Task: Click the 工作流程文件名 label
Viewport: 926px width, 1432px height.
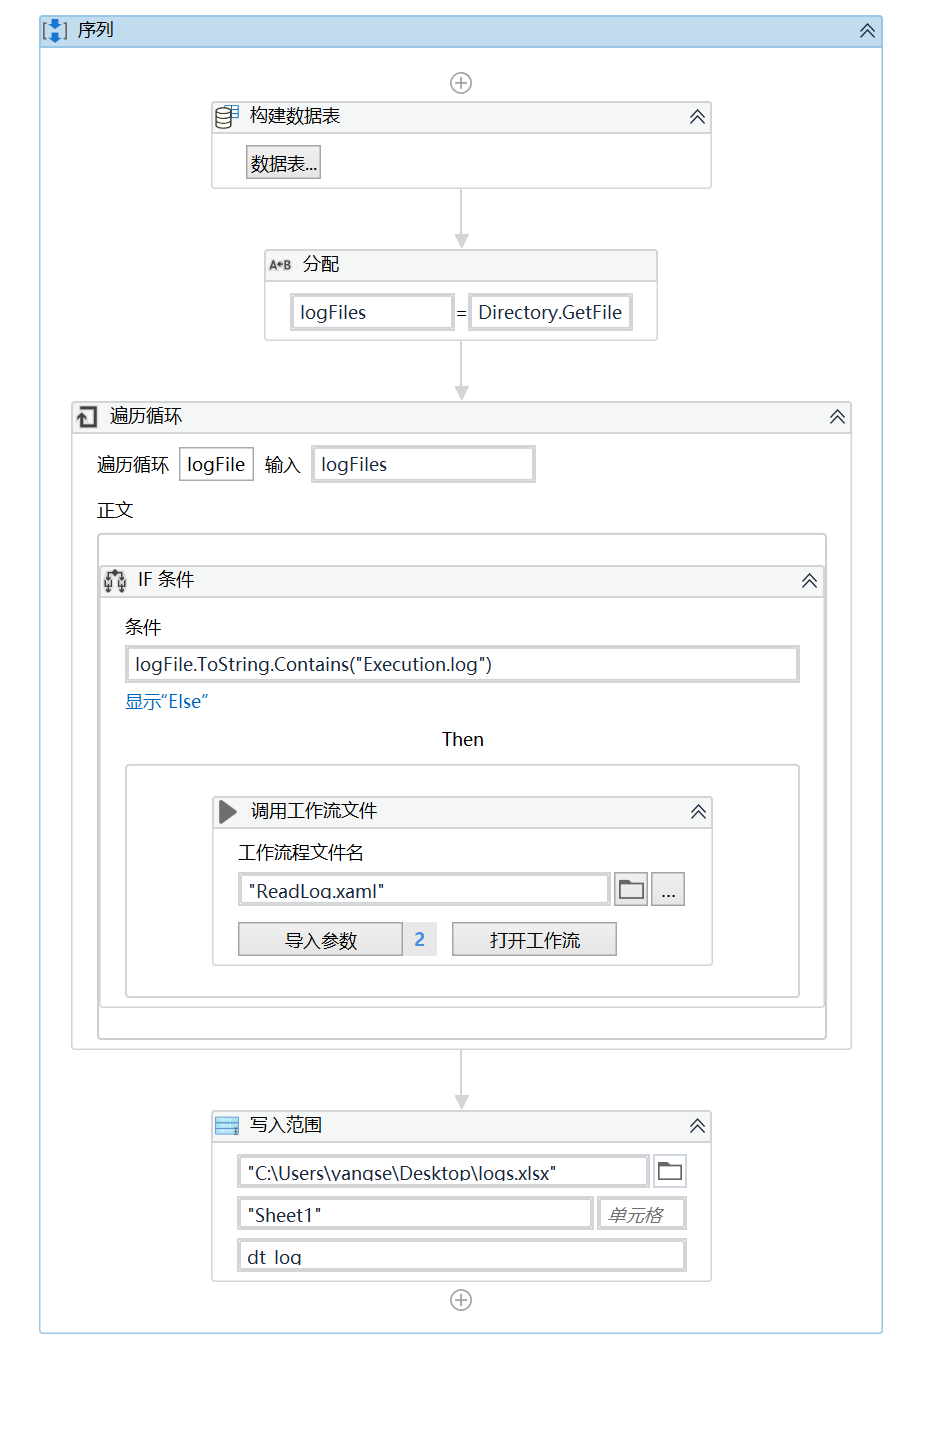Action: pos(301,852)
